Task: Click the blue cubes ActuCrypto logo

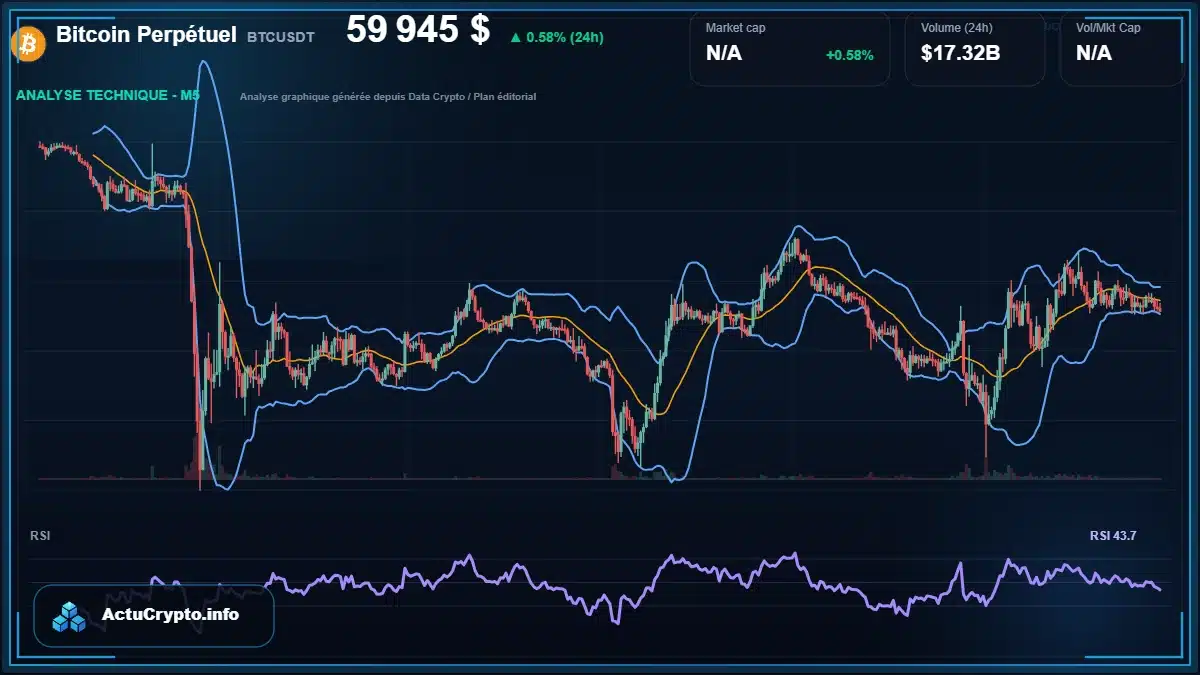Action: pyautogui.click(x=70, y=616)
